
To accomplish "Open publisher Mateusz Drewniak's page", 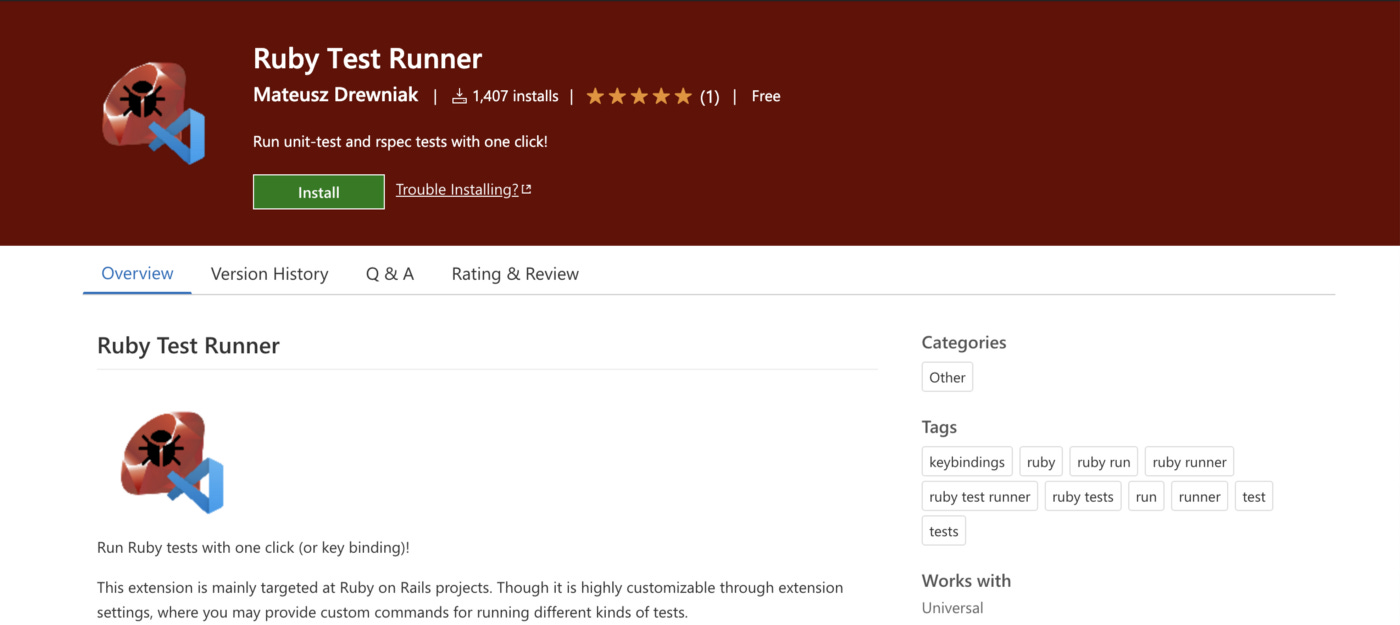I will pos(336,95).
